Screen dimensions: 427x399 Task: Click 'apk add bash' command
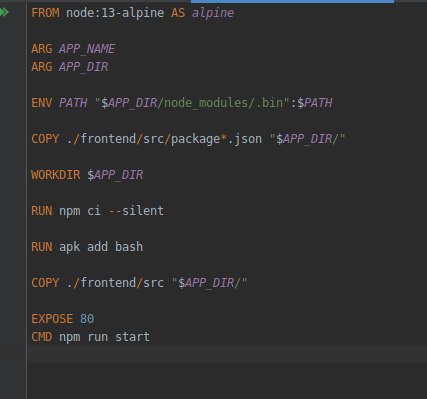(101, 247)
